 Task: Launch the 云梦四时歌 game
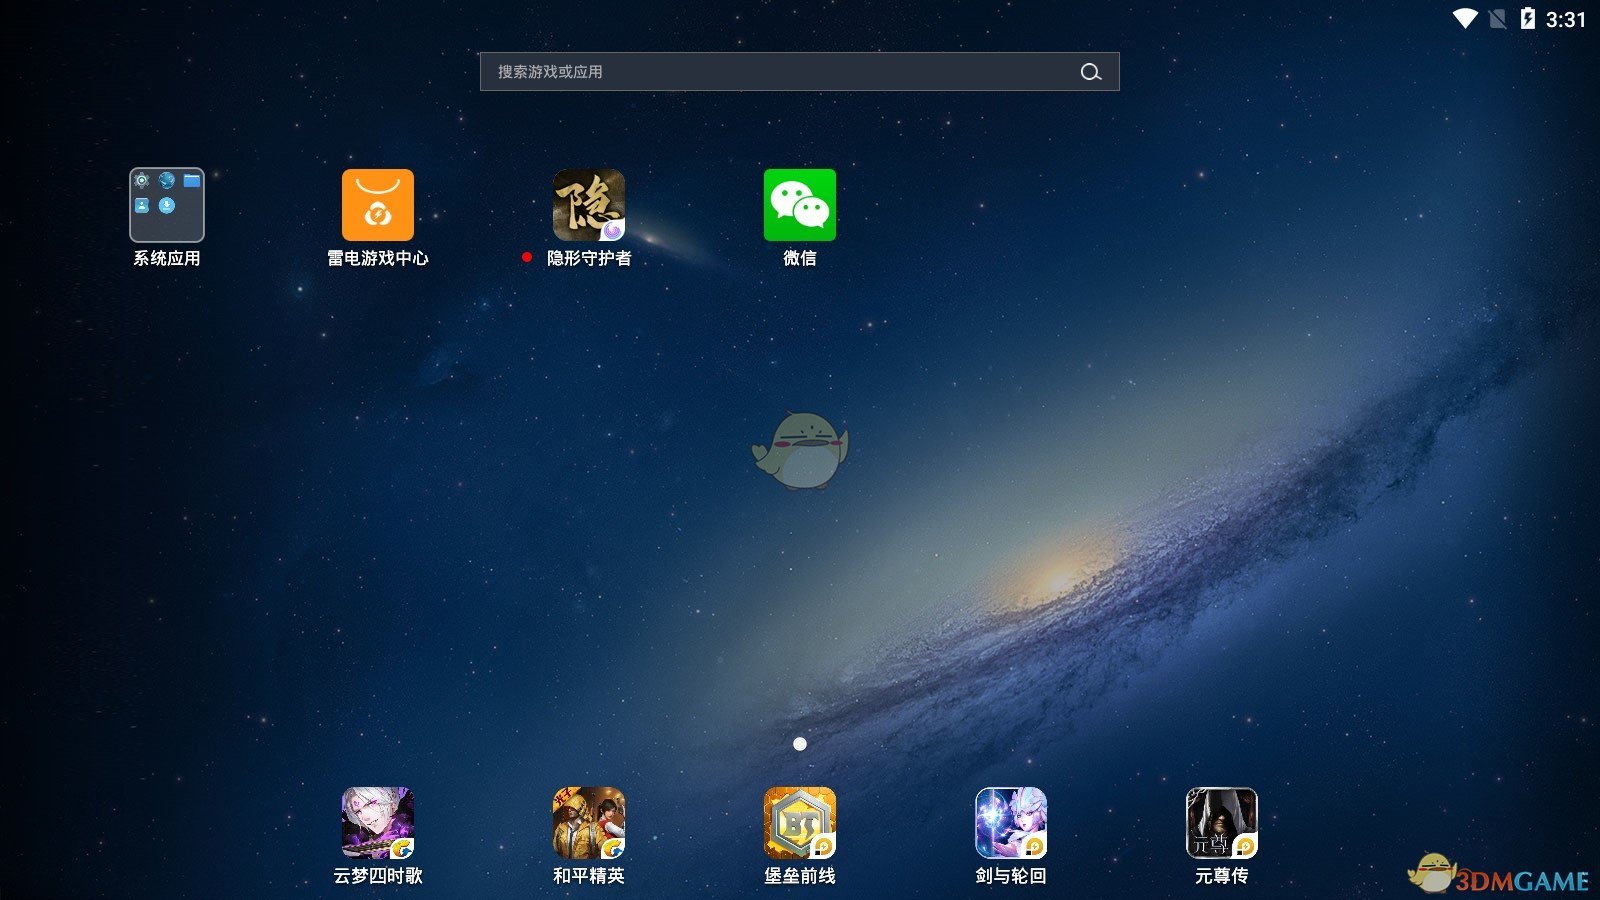[x=377, y=822]
